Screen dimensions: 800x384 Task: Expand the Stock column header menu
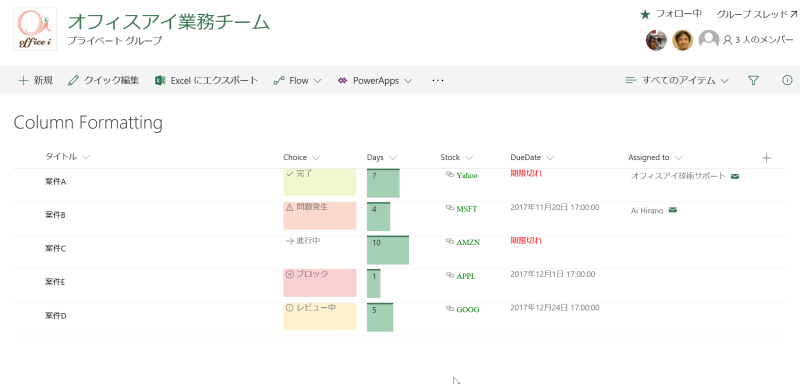[469, 158]
